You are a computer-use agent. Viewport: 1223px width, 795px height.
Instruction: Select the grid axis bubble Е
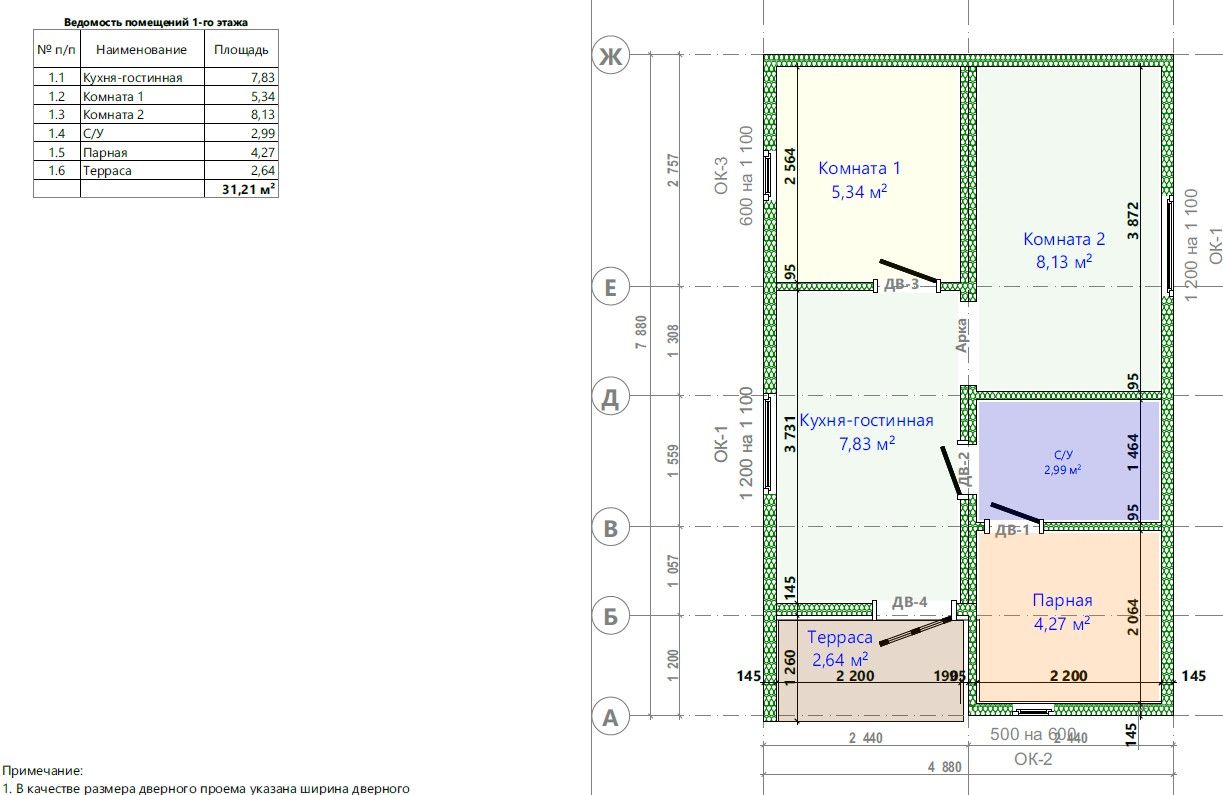click(x=608, y=288)
